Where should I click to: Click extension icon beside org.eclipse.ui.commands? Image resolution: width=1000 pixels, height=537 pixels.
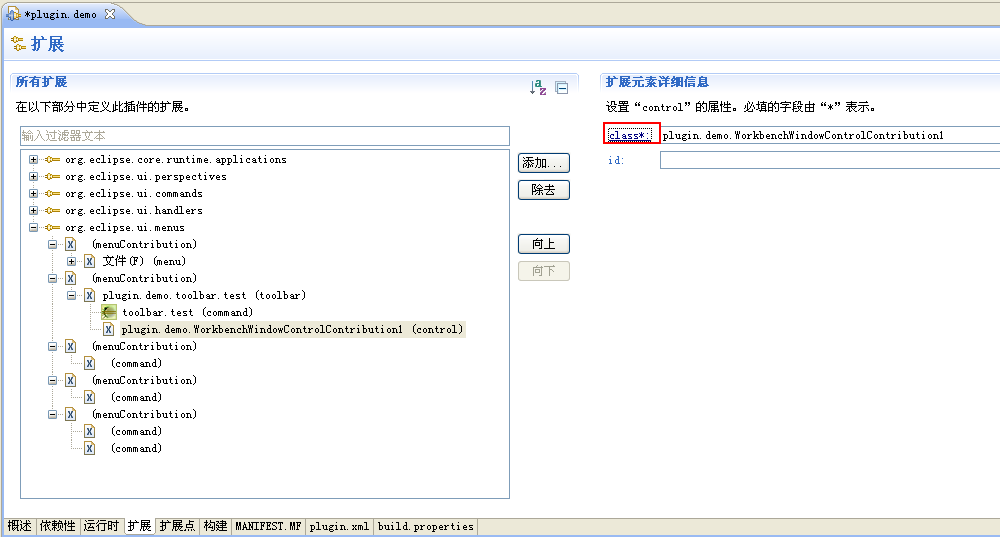pos(52,194)
